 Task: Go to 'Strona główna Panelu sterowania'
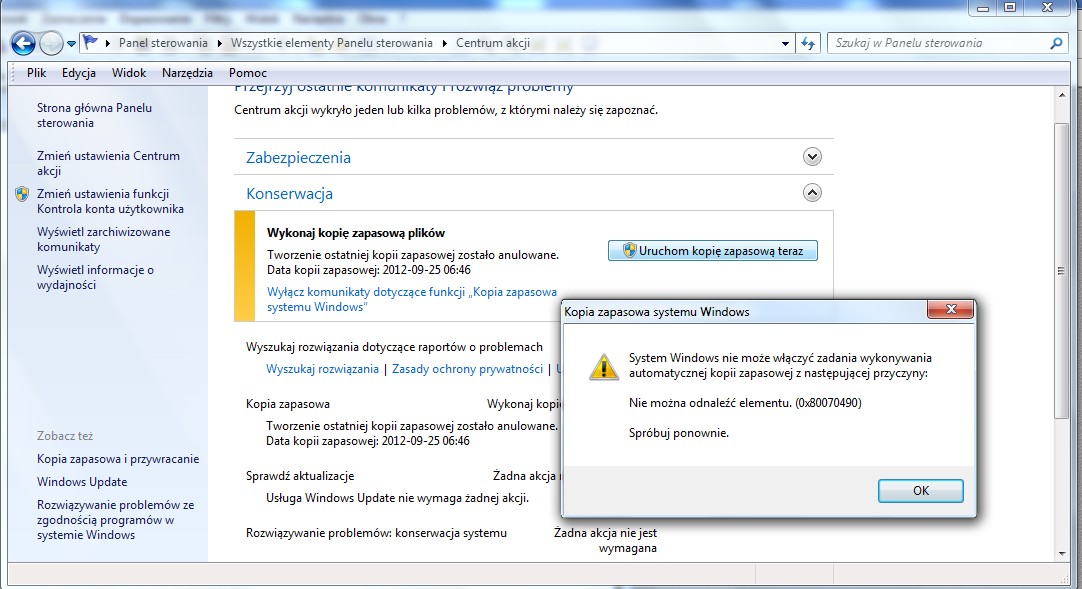click(x=95, y=115)
